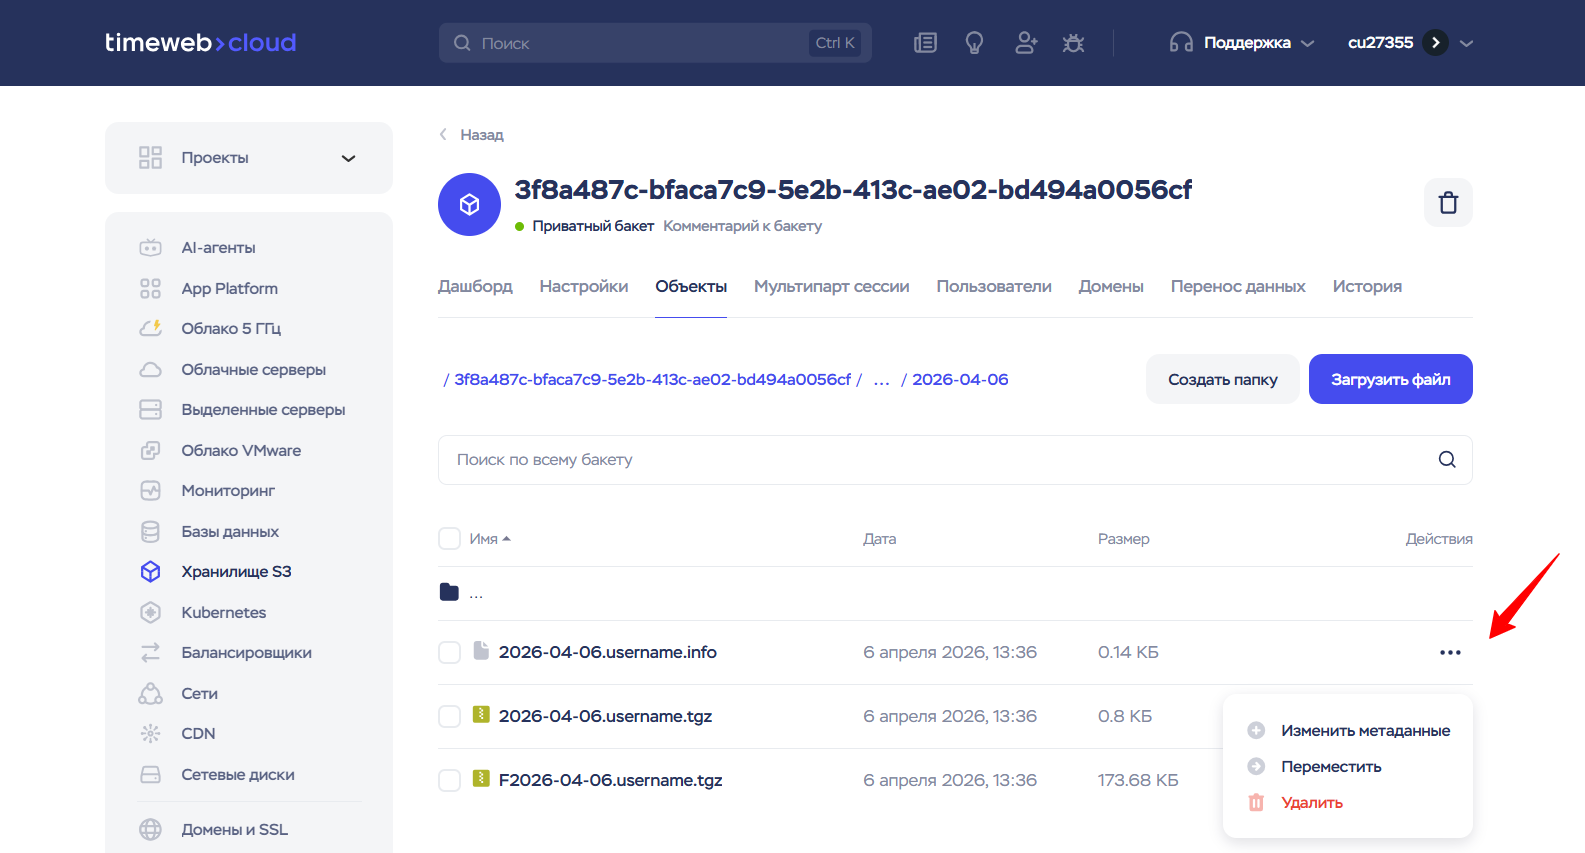
Task: Toggle the select-all checkbox near Имя
Action: coord(450,539)
